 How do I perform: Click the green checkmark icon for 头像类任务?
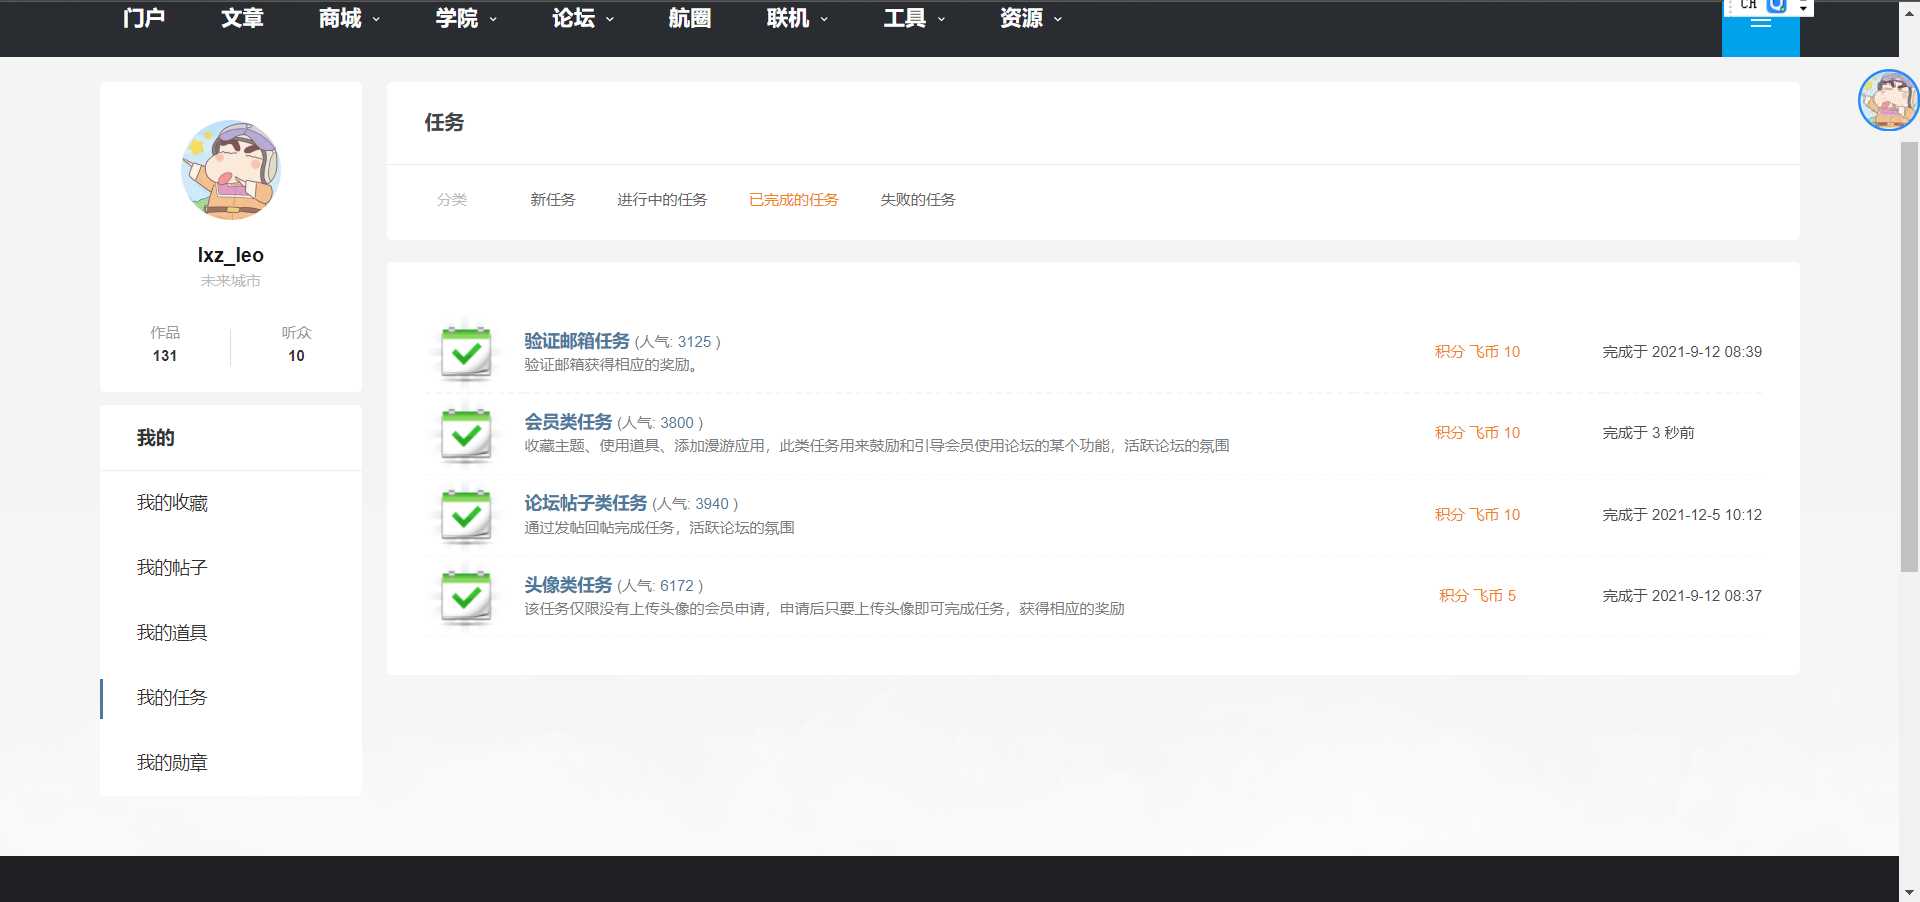click(x=466, y=597)
